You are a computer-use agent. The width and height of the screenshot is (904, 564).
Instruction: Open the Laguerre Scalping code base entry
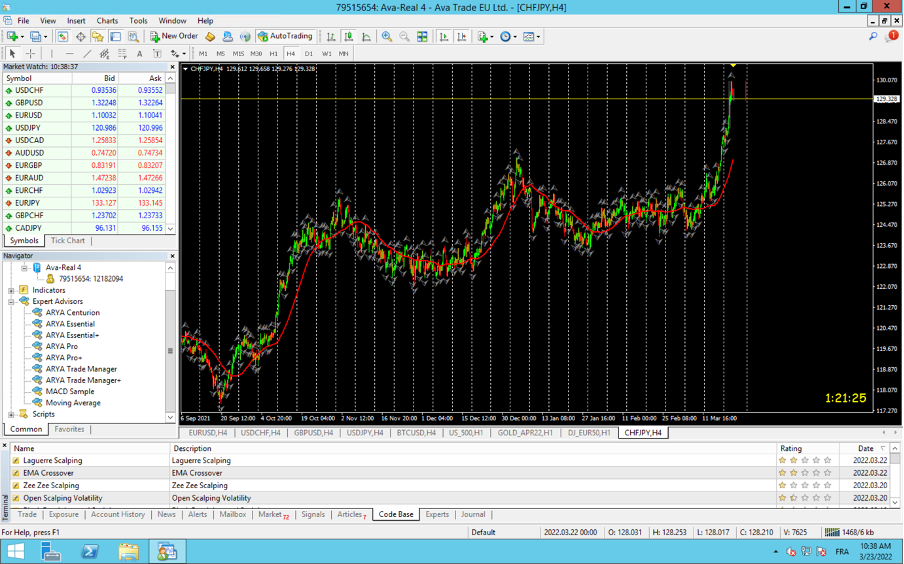coord(52,460)
